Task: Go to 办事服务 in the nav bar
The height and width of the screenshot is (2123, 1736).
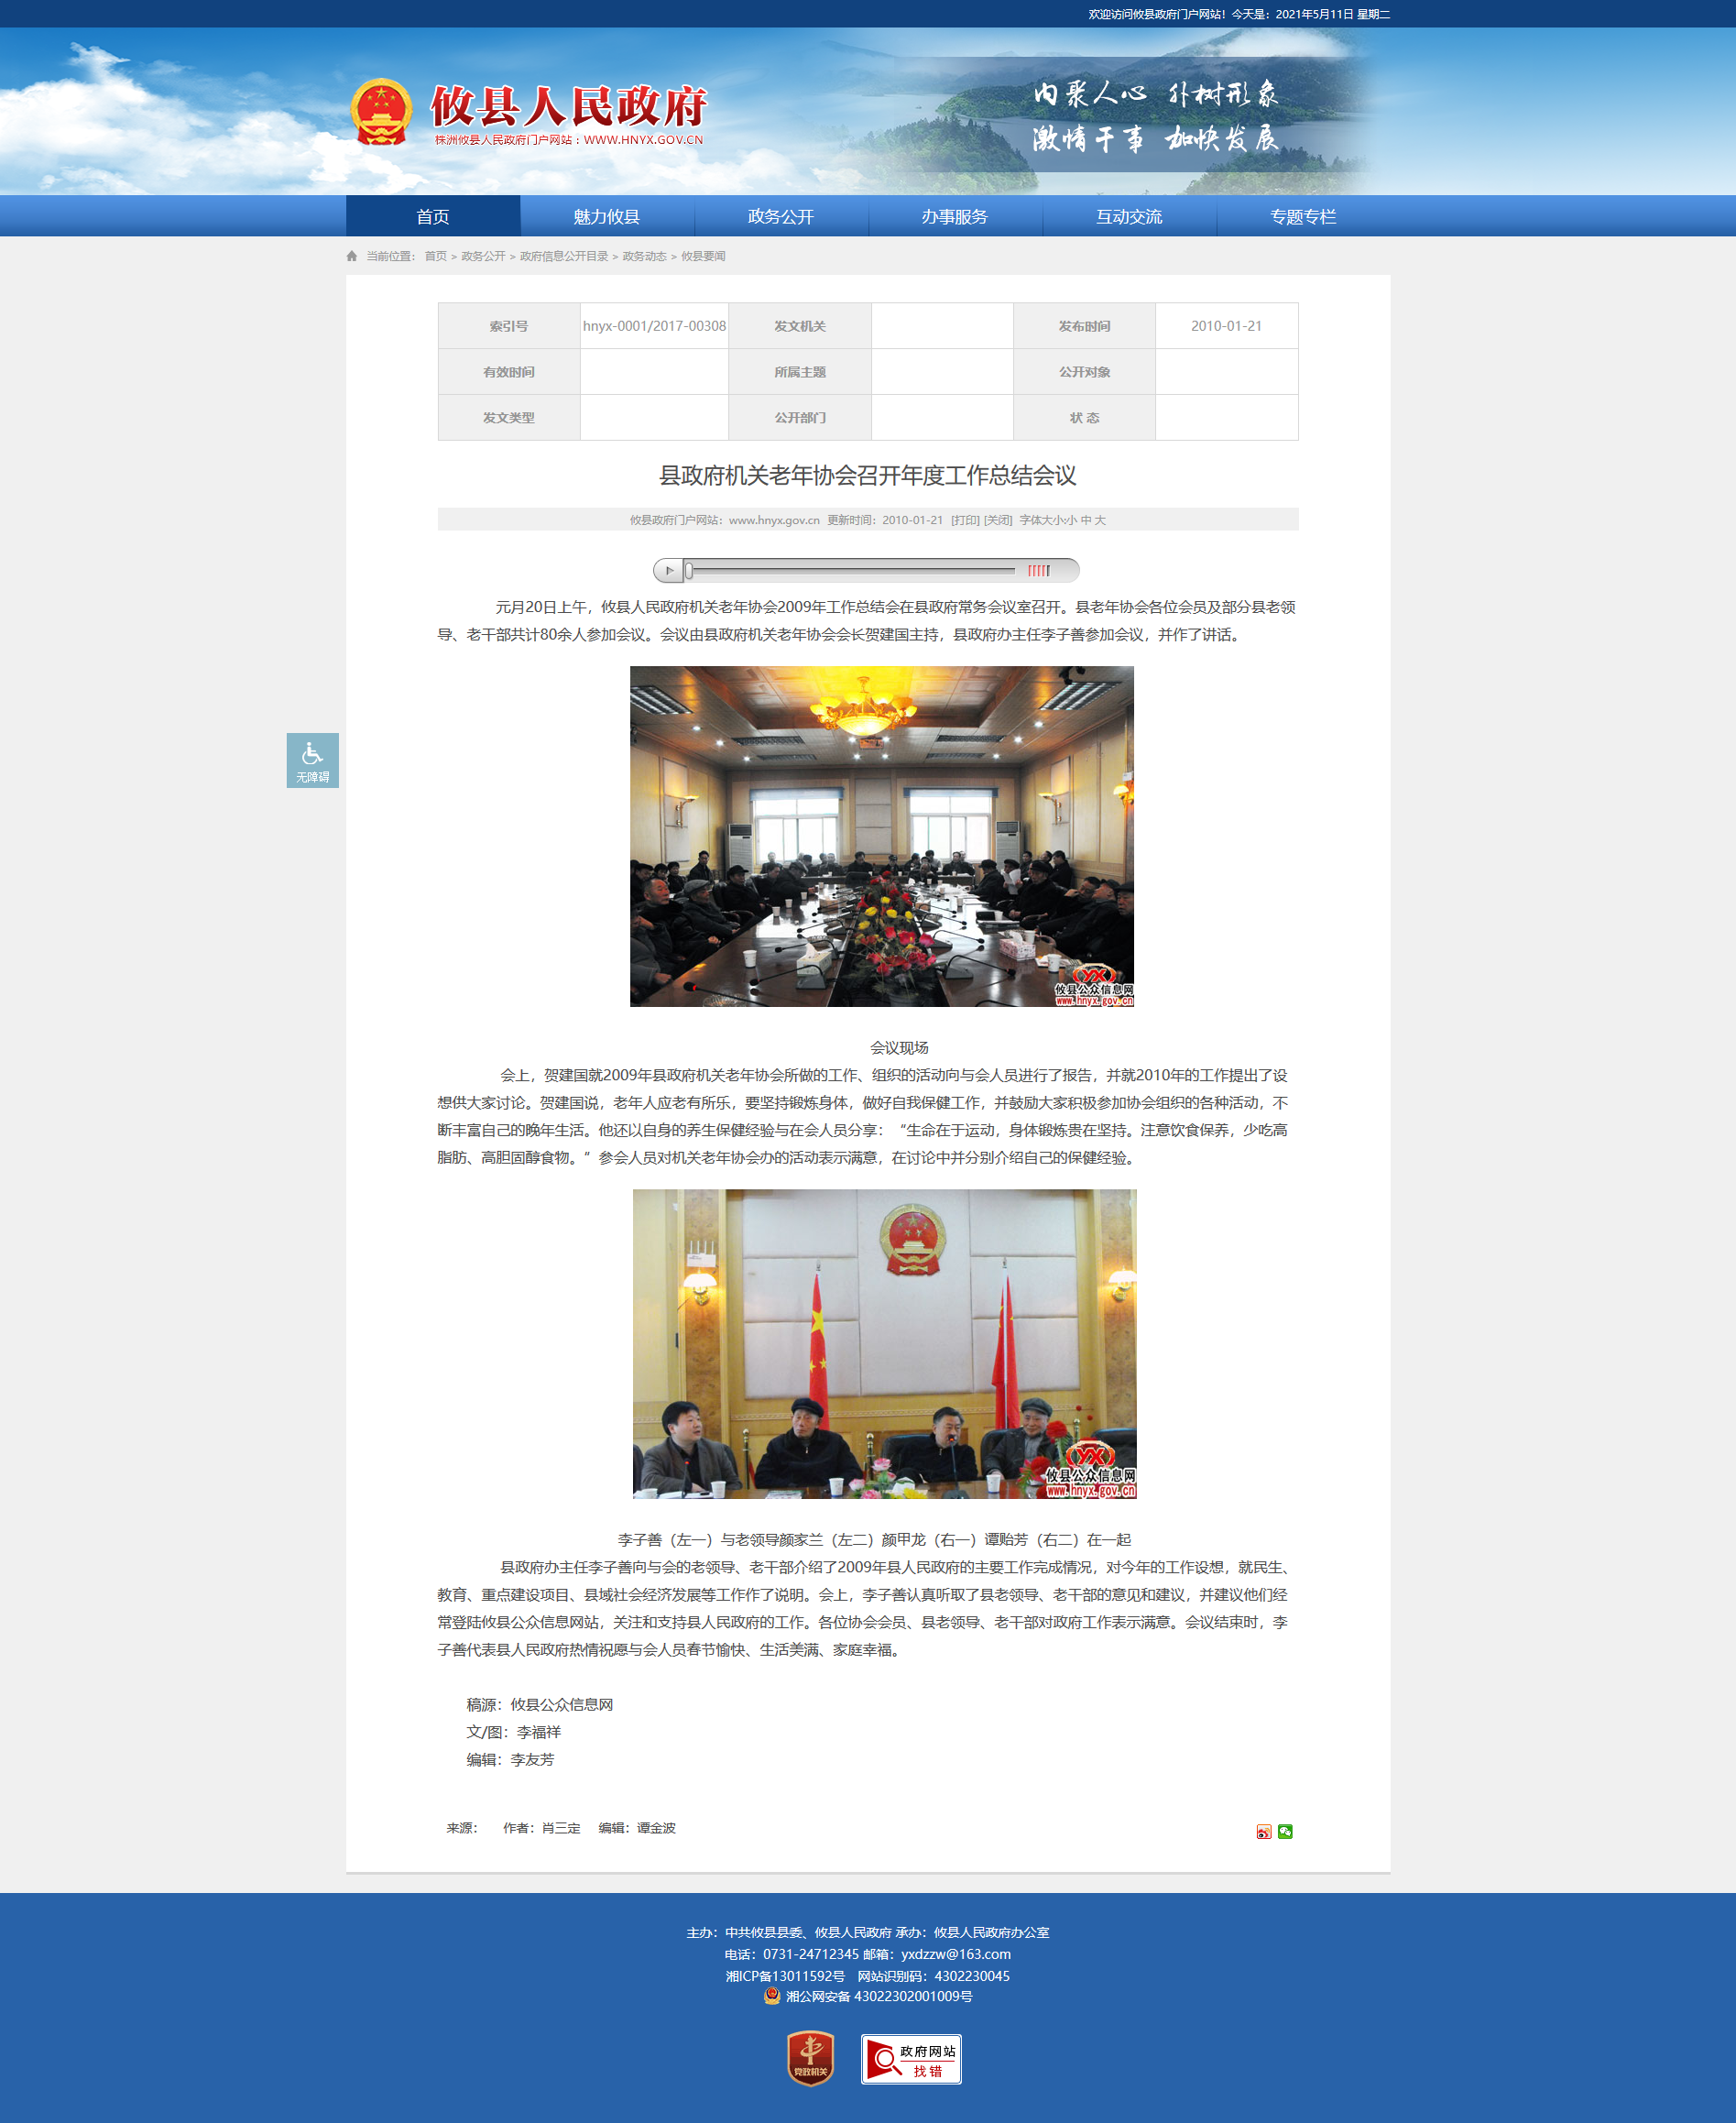Action: pos(954,217)
